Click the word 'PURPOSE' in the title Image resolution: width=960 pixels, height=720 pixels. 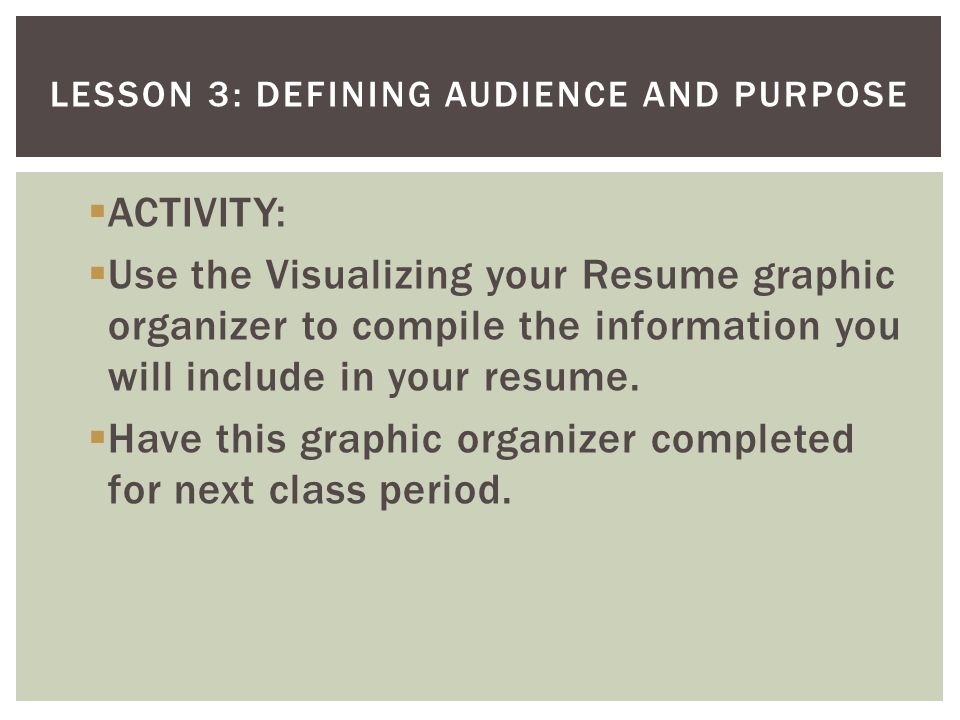pyautogui.click(x=820, y=94)
